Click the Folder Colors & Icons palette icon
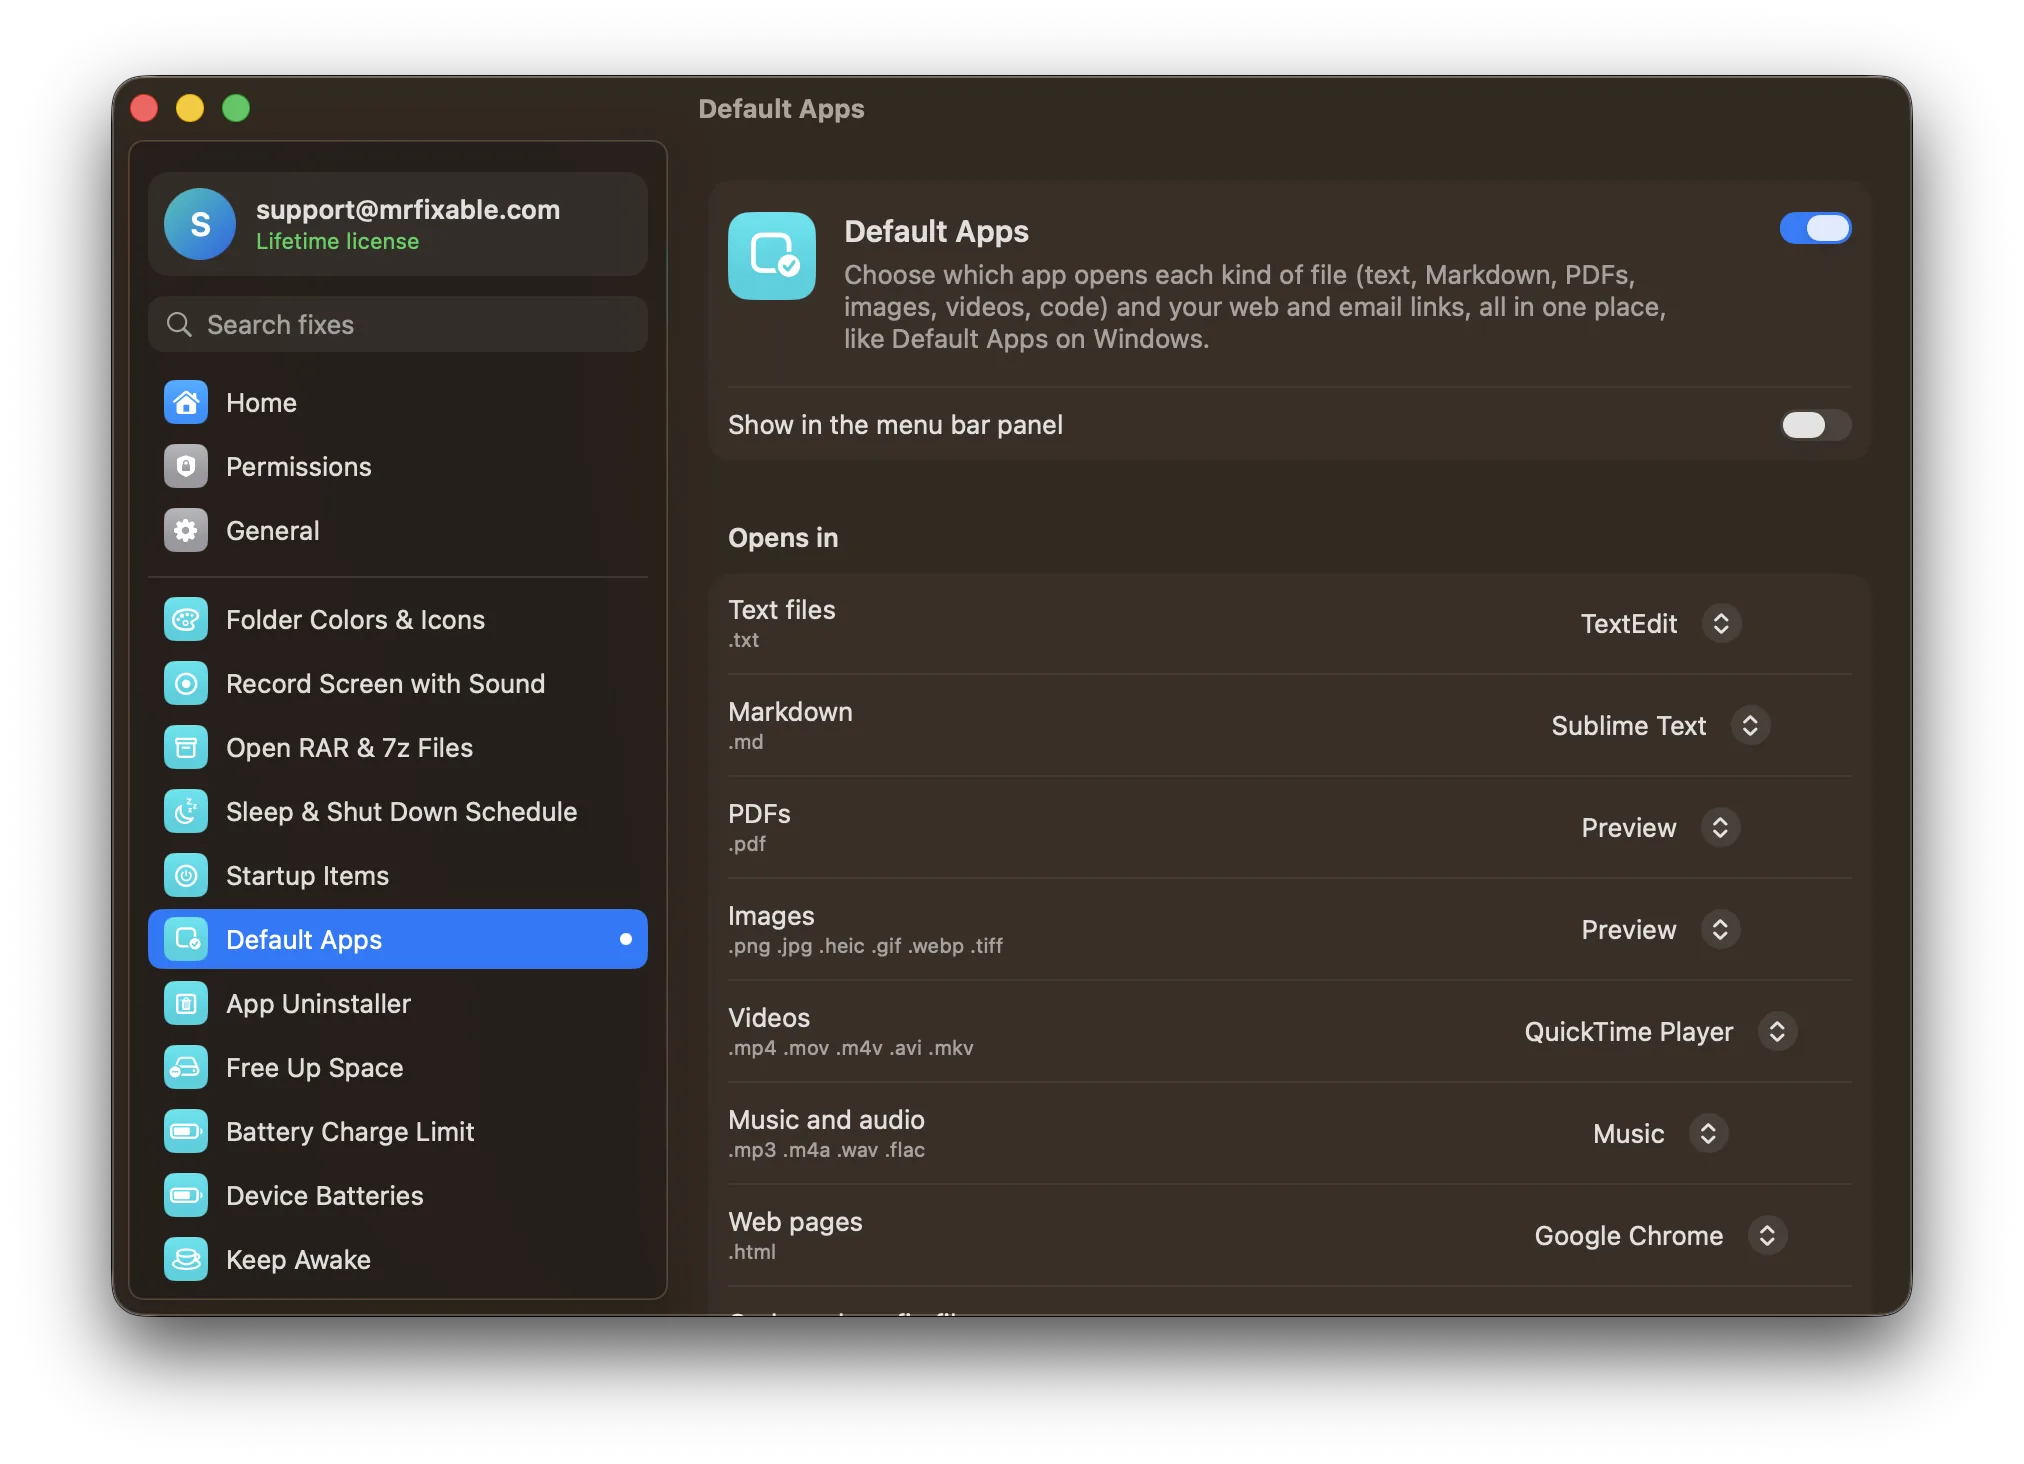The image size is (2024, 1464). 186,619
